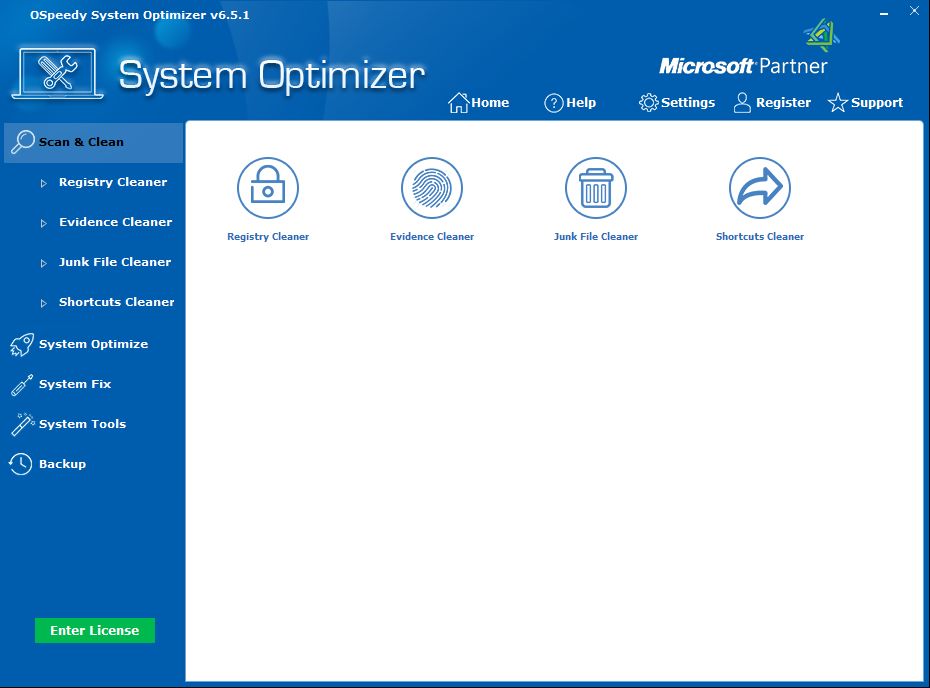This screenshot has width=930, height=688.
Task: Click the Support star icon
Action: [837, 103]
